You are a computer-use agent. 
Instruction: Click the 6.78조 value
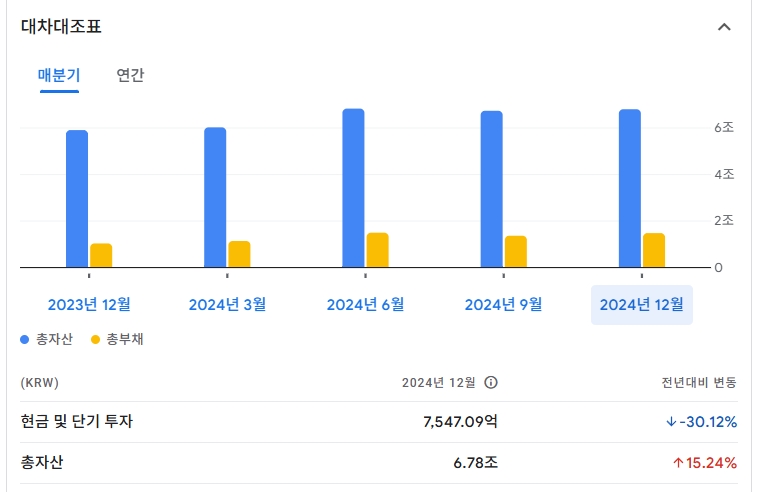476,463
